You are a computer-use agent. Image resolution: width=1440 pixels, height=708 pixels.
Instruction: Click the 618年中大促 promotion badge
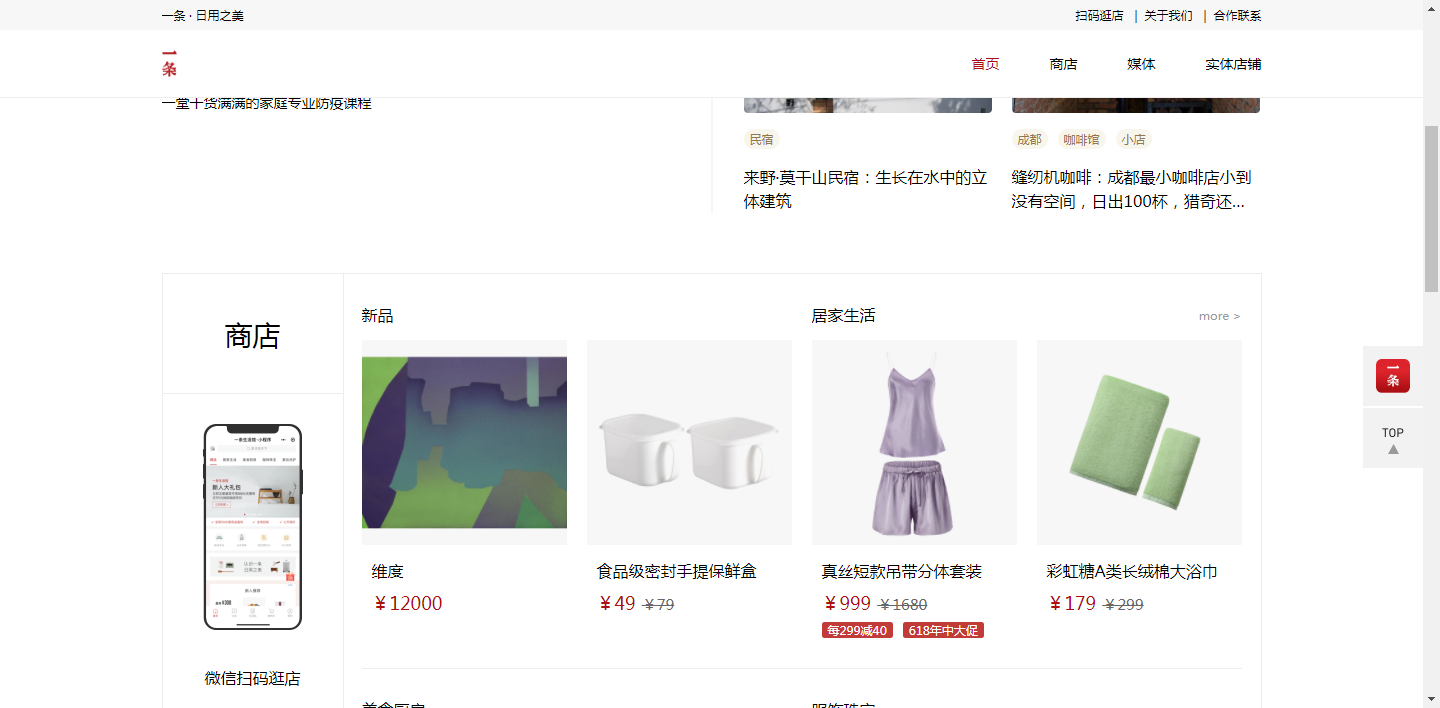coord(943,630)
